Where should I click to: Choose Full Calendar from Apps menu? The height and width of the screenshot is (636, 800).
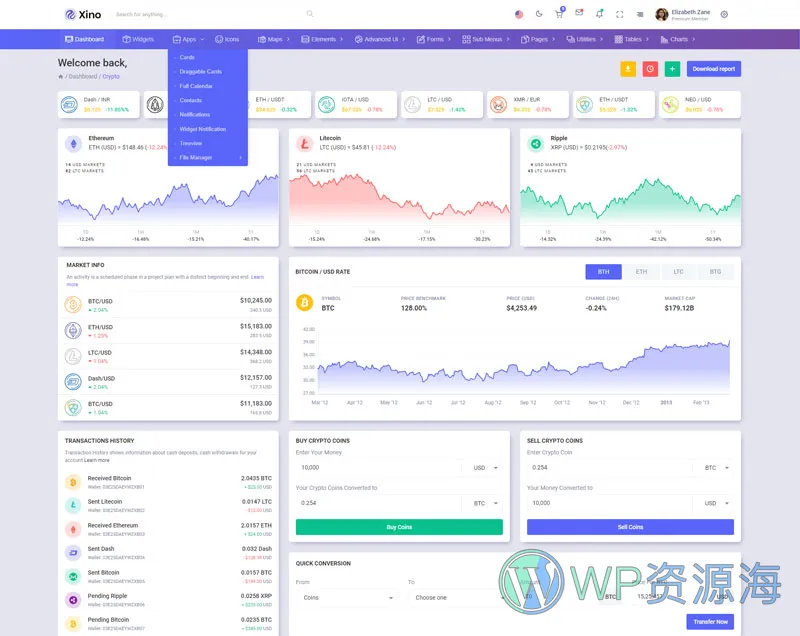(196, 86)
